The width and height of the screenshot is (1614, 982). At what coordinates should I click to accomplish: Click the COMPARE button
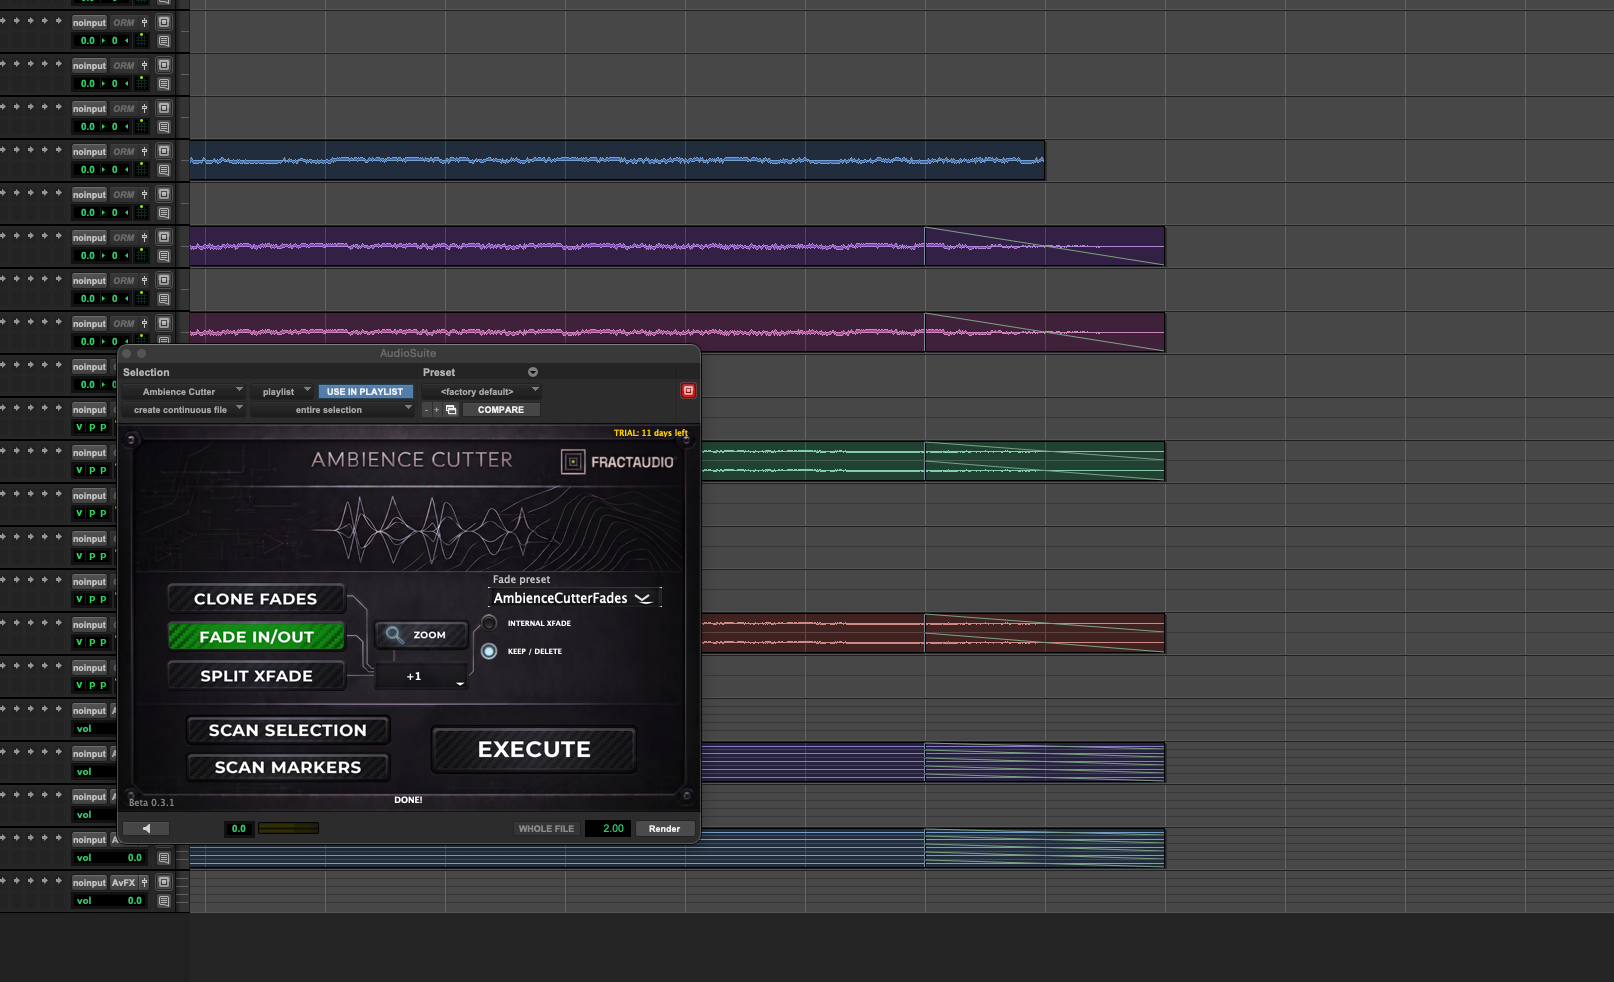click(501, 410)
